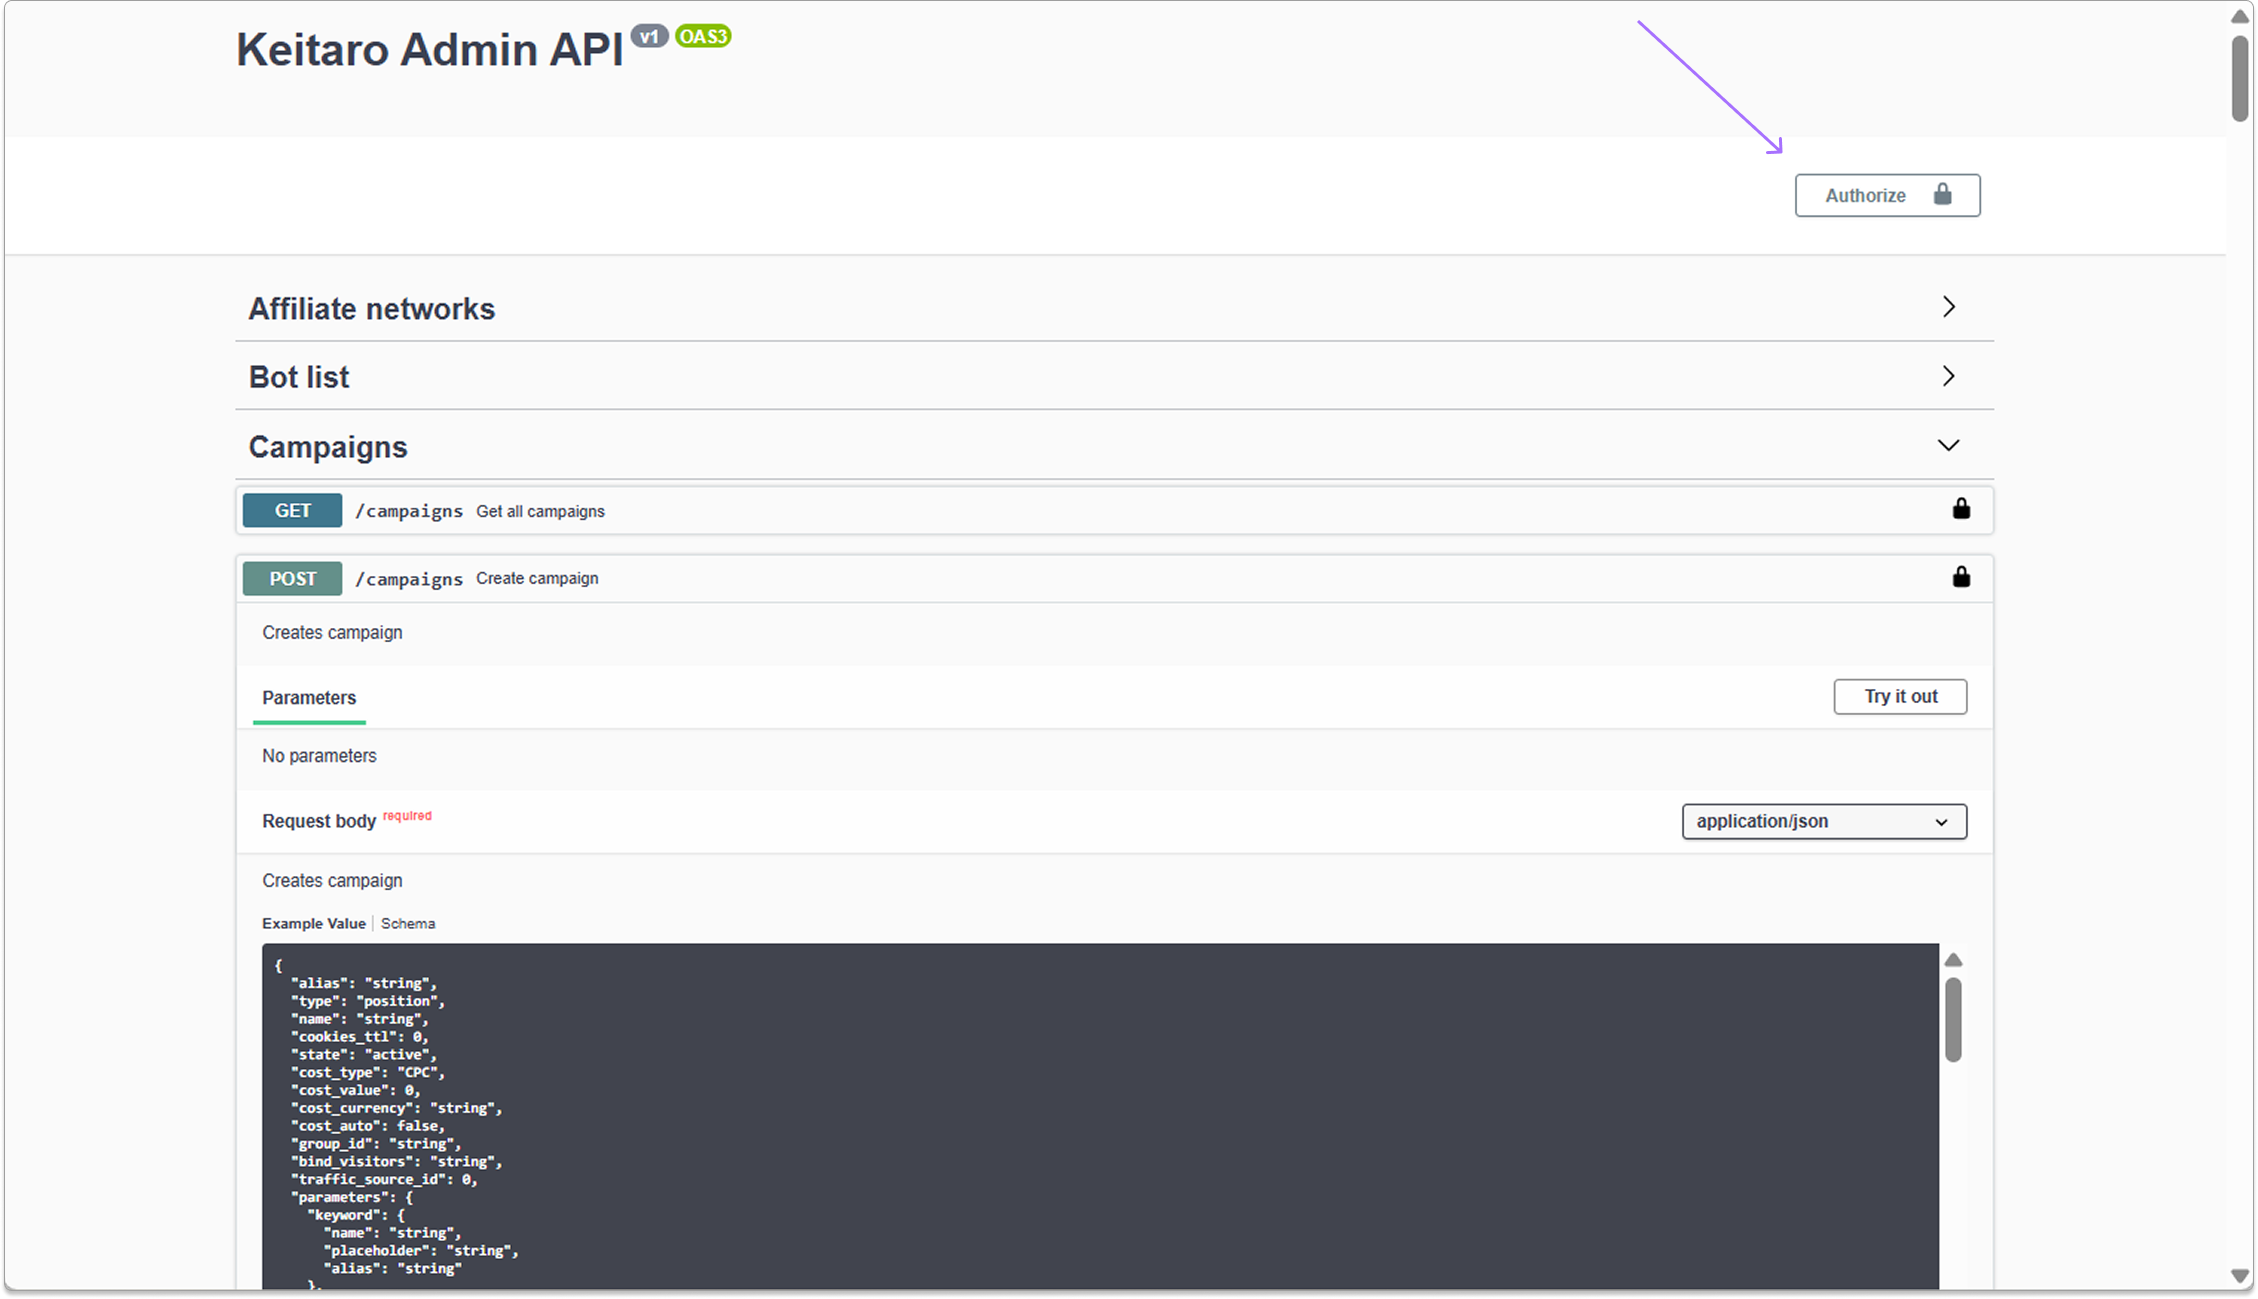This screenshot has width=2258, height=1299.
Task: Click the "state": "active" line in example
Action: 364,1054
